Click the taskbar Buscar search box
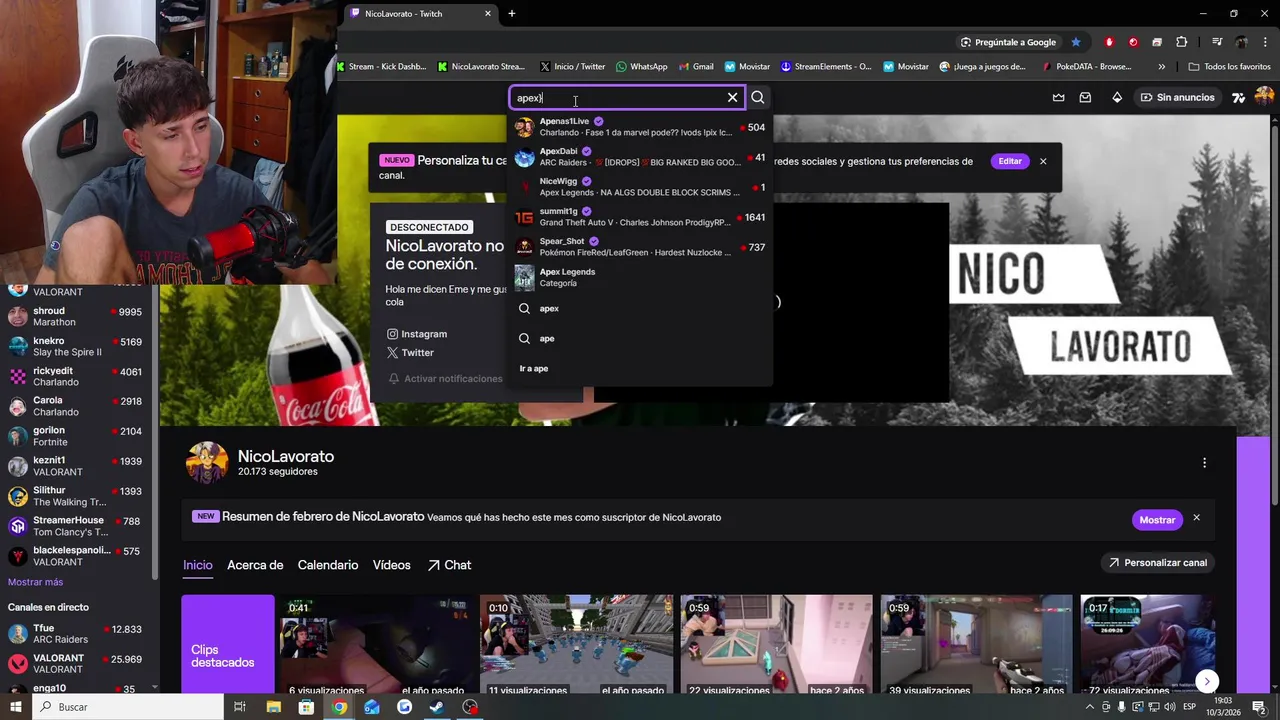The height and width of the screenshot is (720, 1280). (x=128, y=707)
